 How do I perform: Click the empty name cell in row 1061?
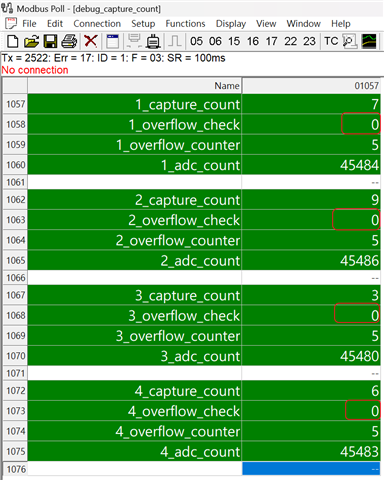pos(134,182)
